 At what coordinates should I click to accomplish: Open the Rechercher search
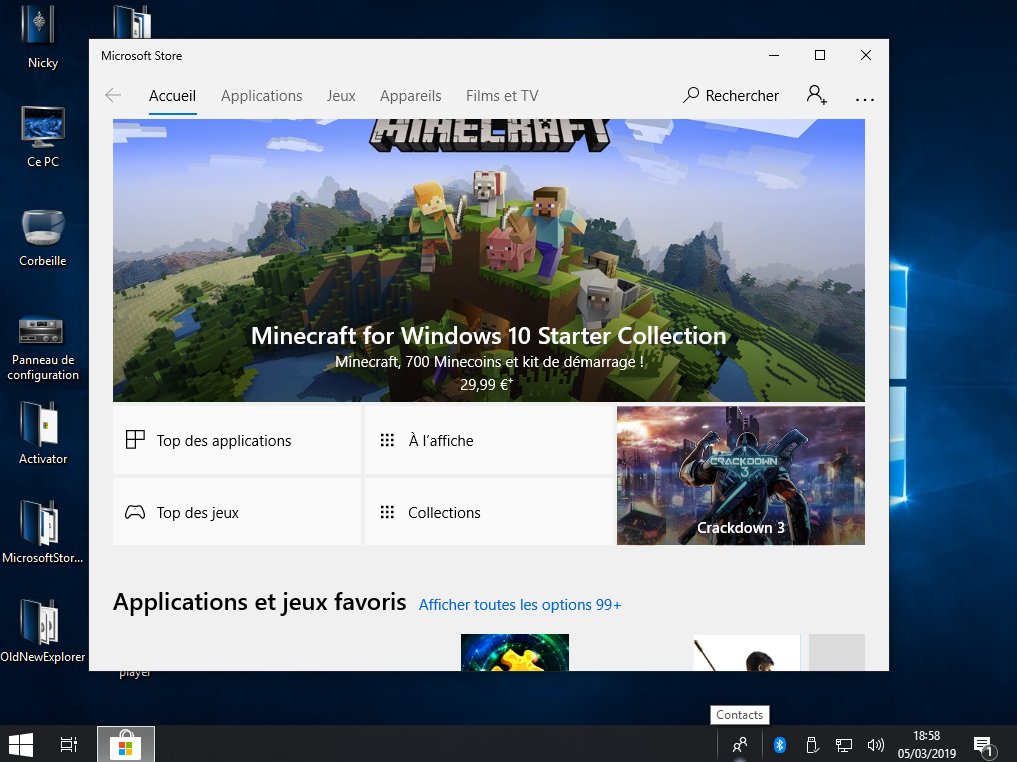point(731,95)
